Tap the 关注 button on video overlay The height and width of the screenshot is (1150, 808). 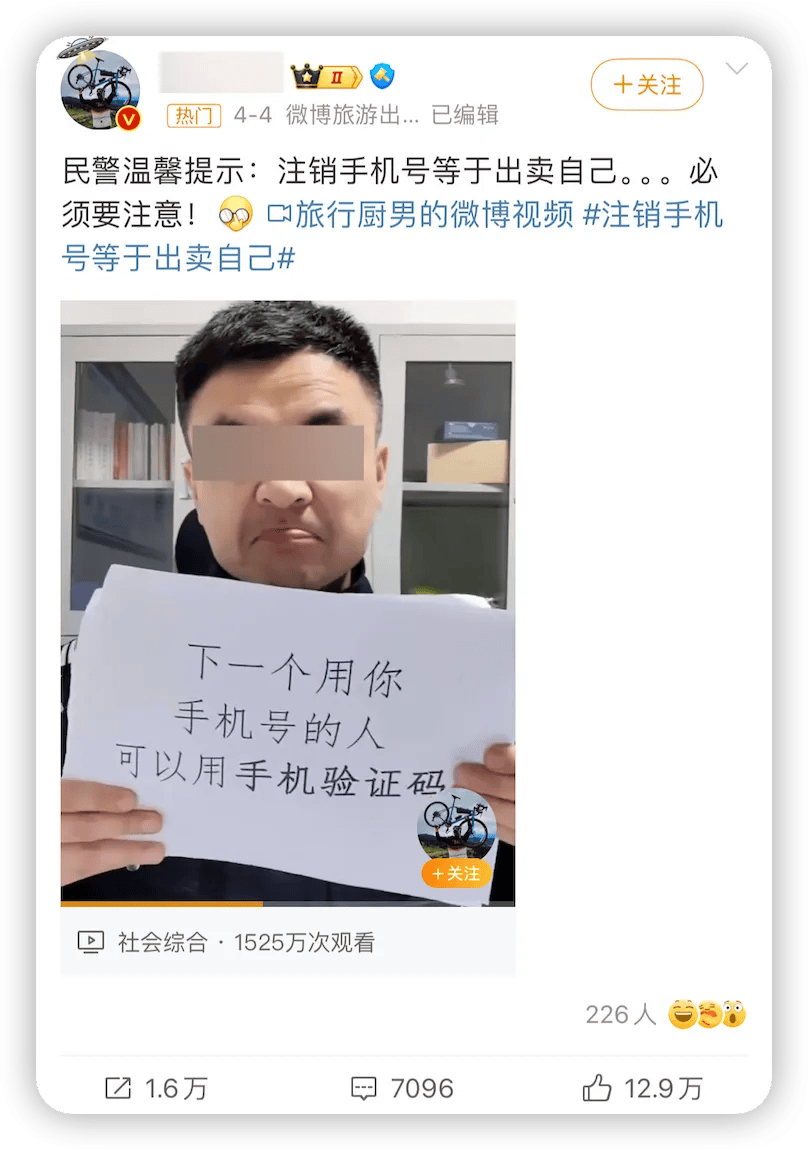pos(455,874)
